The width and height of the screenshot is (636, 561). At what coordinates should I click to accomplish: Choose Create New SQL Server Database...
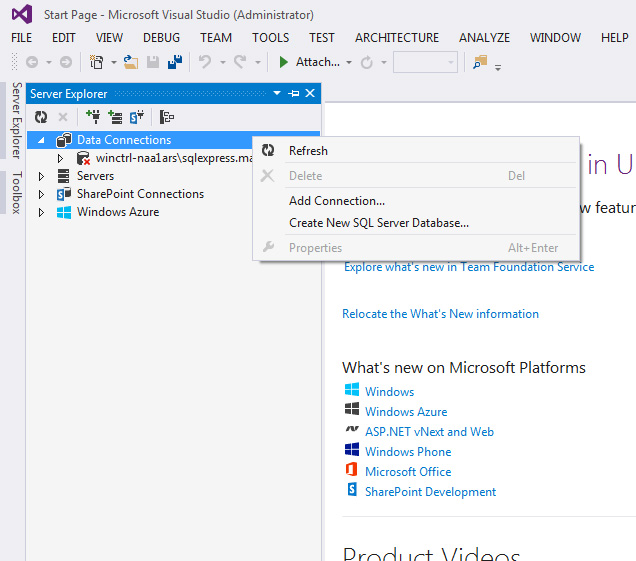[416, 223]
